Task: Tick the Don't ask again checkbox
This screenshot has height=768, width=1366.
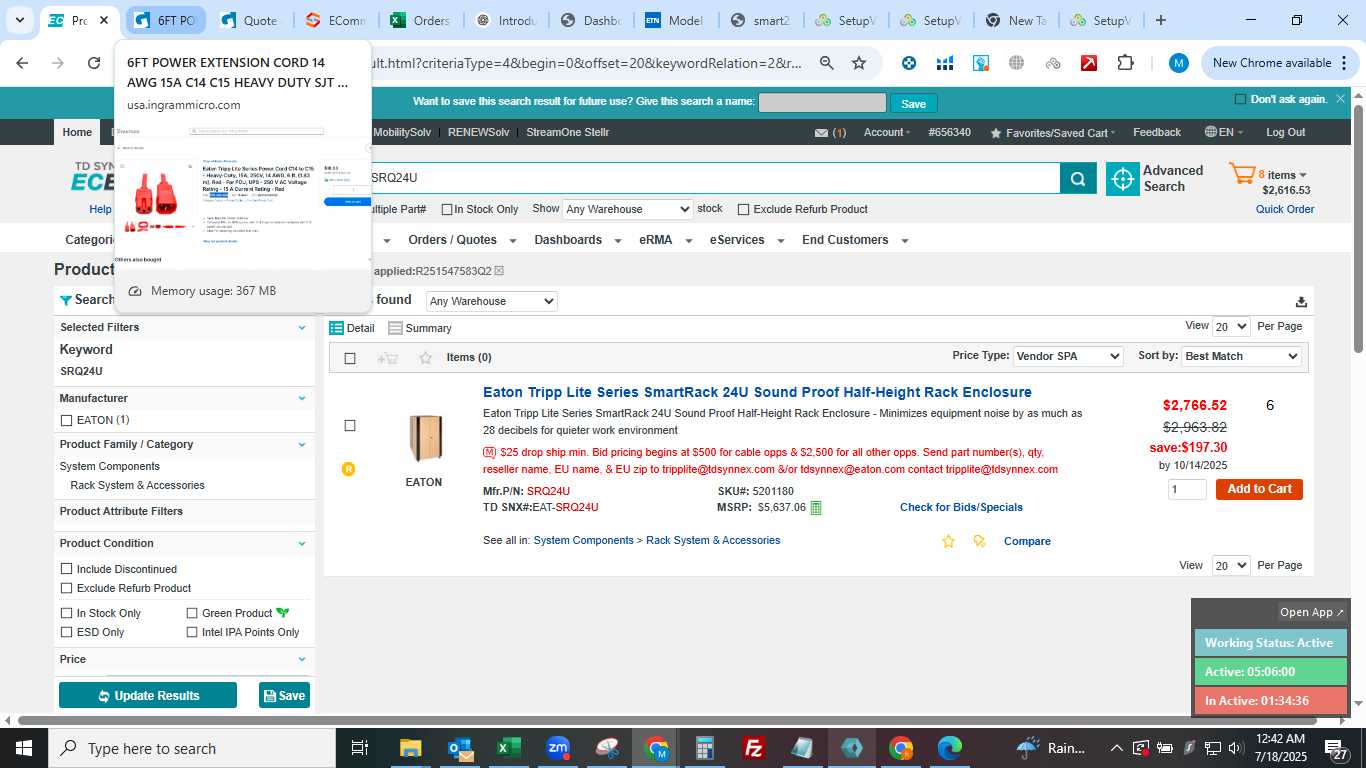Action: 1240,99
